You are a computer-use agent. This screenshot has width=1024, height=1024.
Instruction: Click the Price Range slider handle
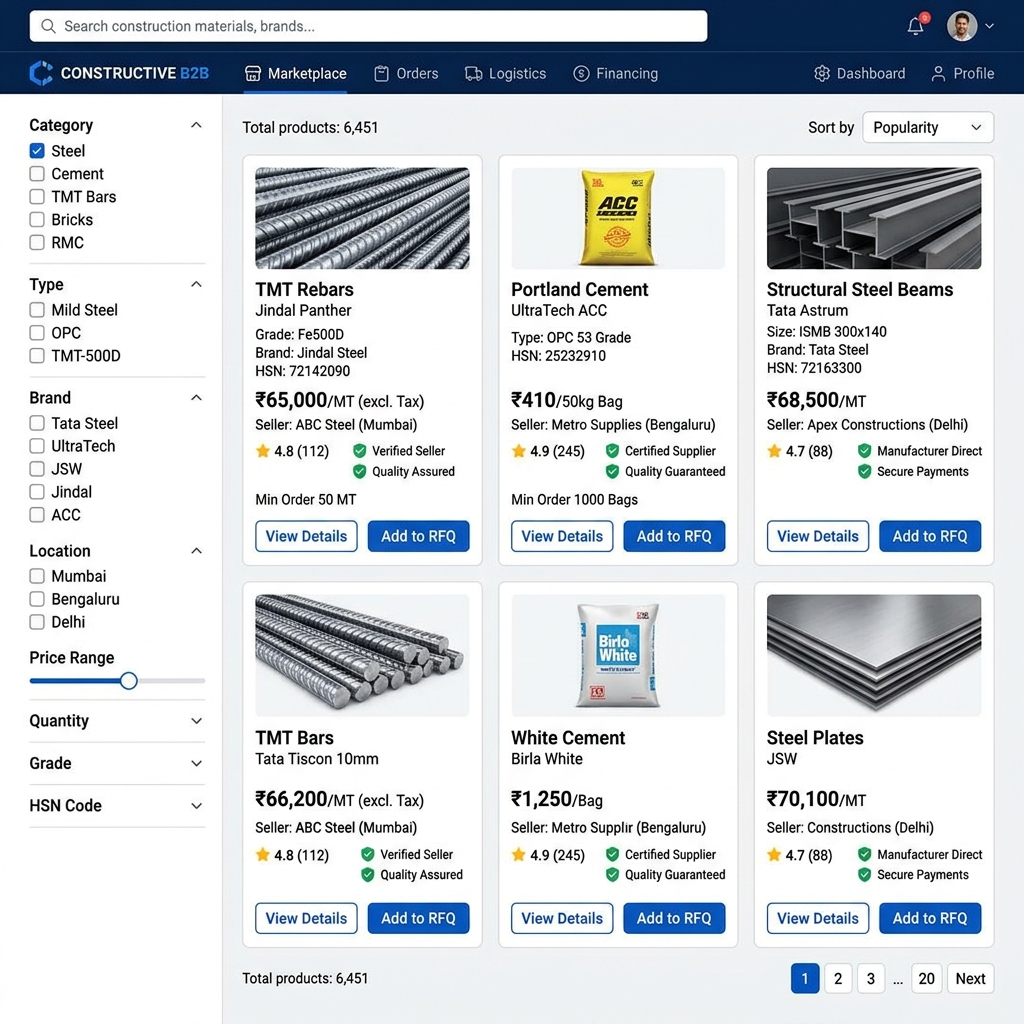pos(129,680)
